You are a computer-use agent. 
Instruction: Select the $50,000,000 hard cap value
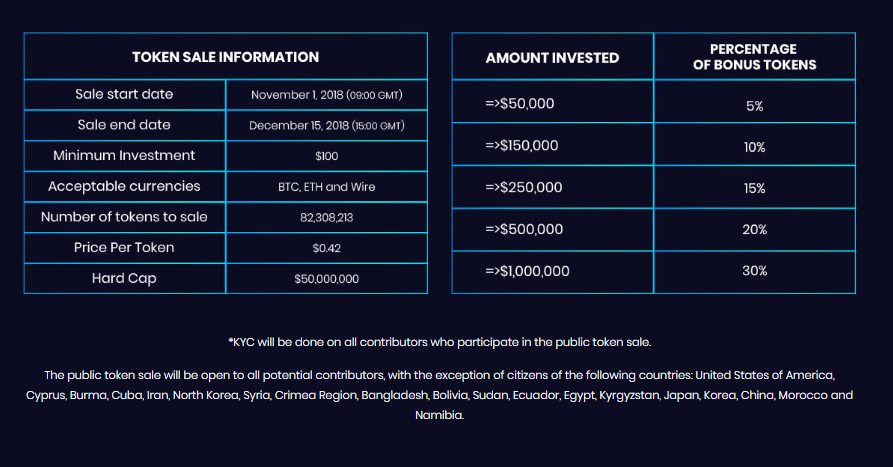click(x=326, y=279)
